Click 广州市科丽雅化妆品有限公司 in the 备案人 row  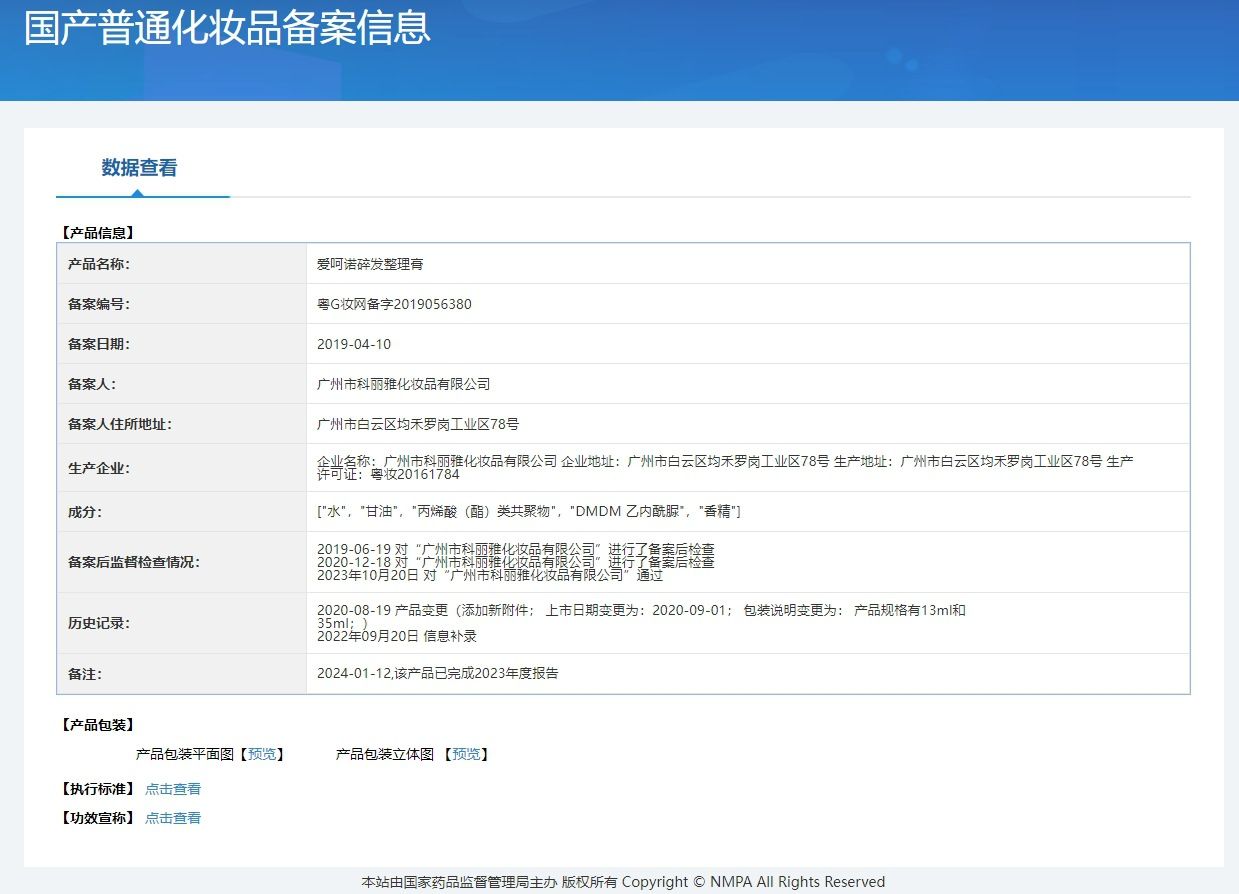tap(403, 384)
